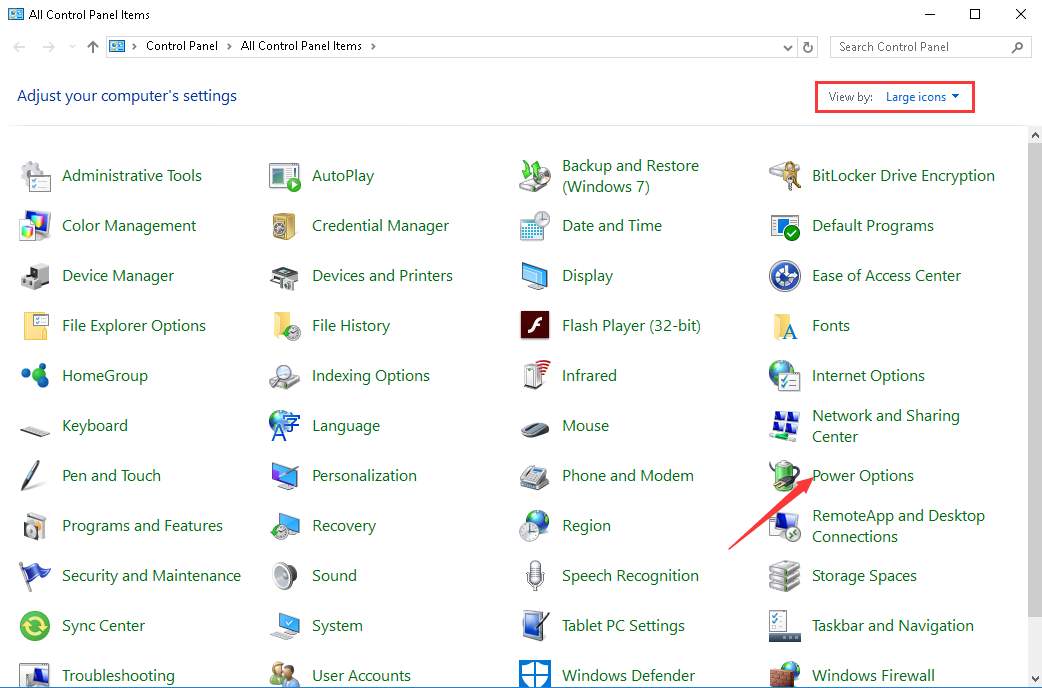Expand chevron after Control Panel breadcrumb

click(x=229, y=47)
